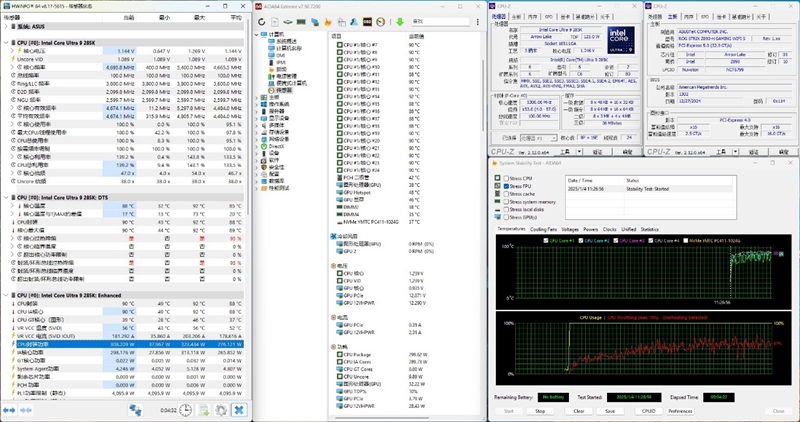
Task: Open HWiNFO settings gear icon
Action: (221, 410)
